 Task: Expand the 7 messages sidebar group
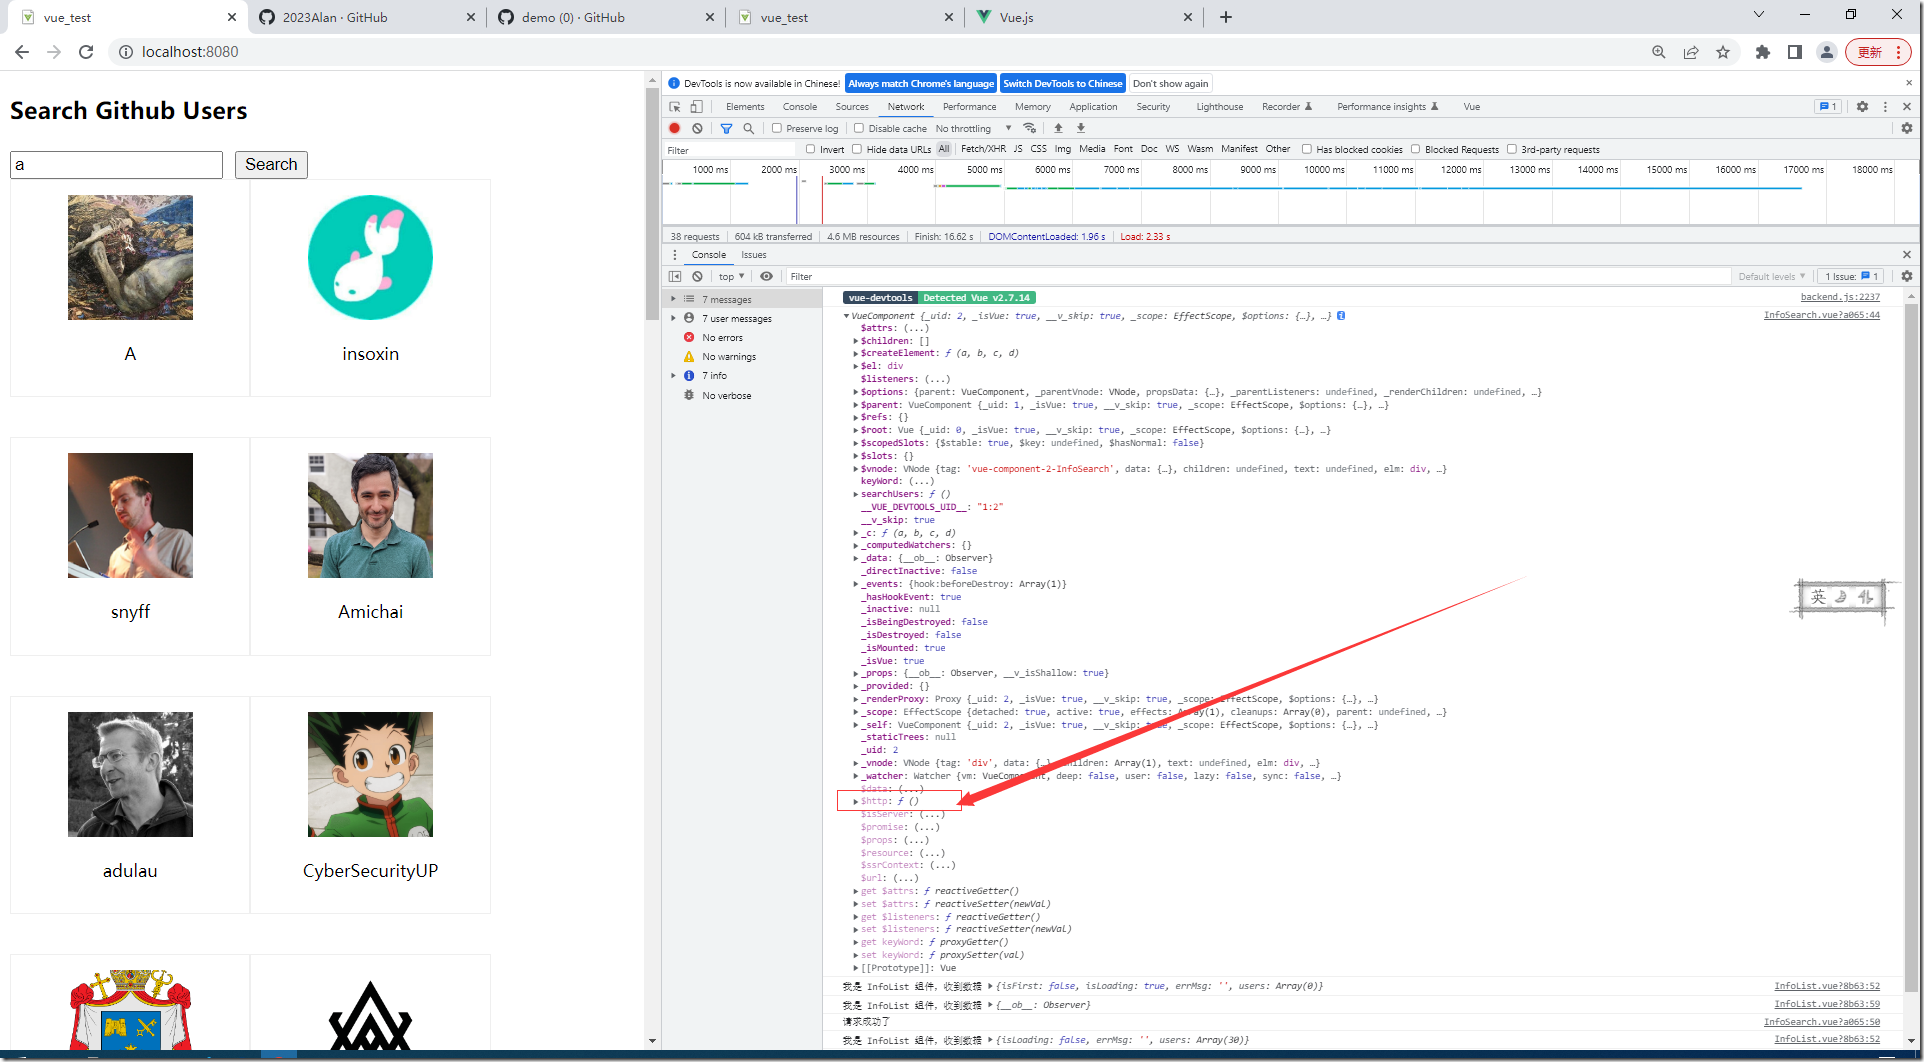tap(673, 299)
